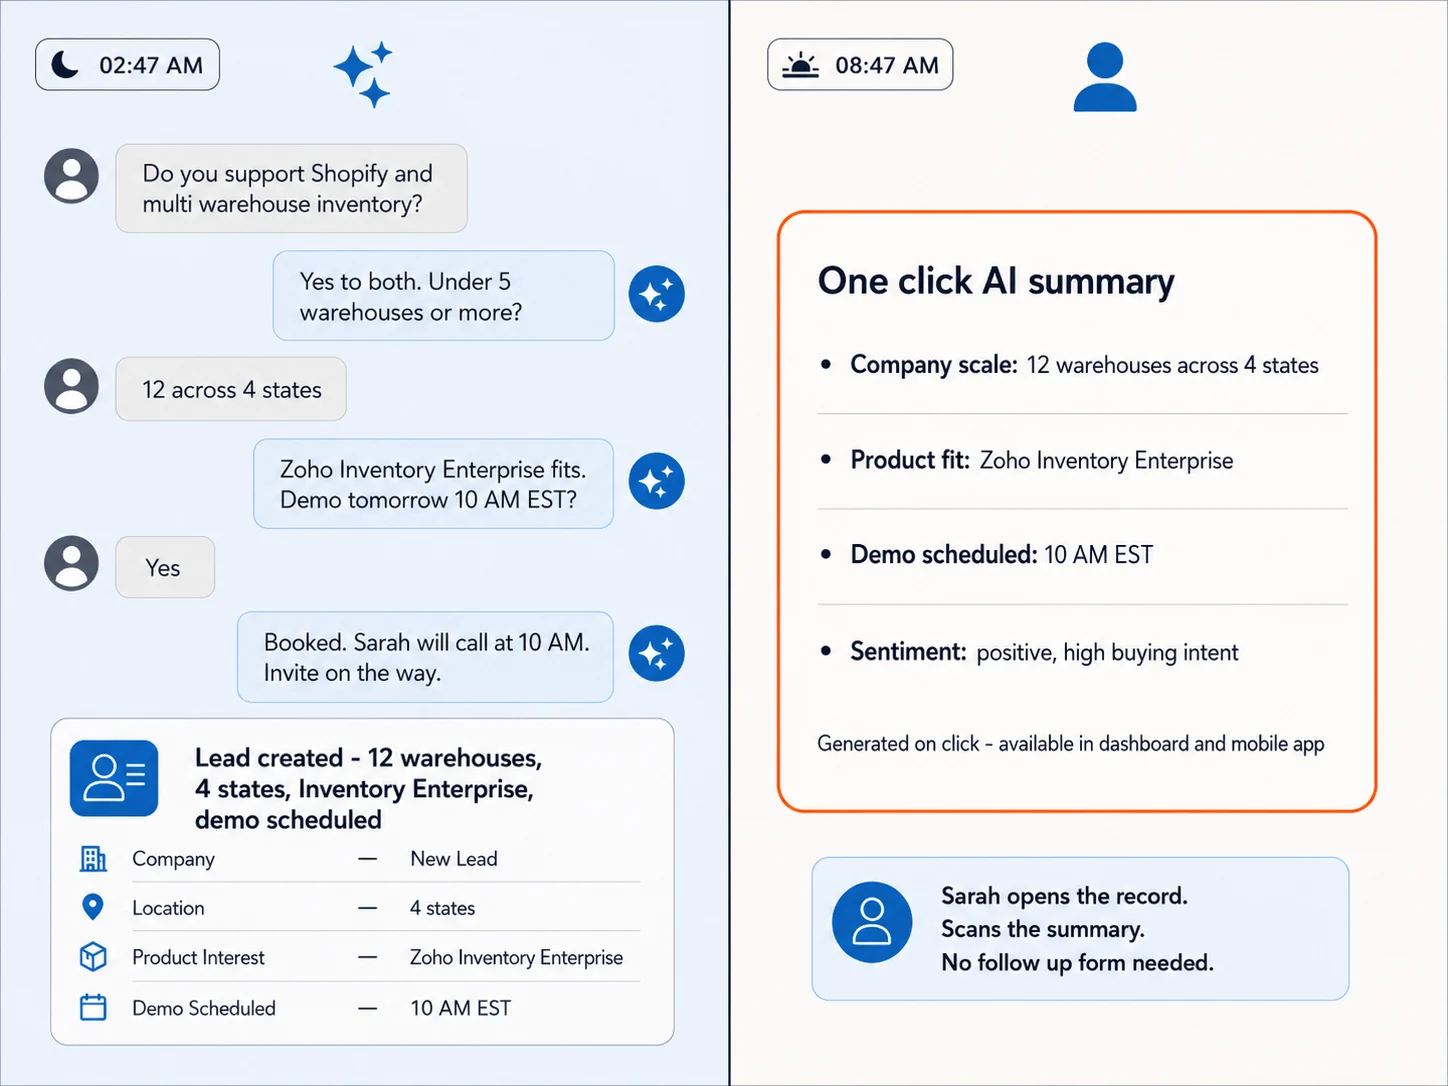1448x1086 pixels.
Task: Click the 'Yes' message bubble
Action: point(165,567)
